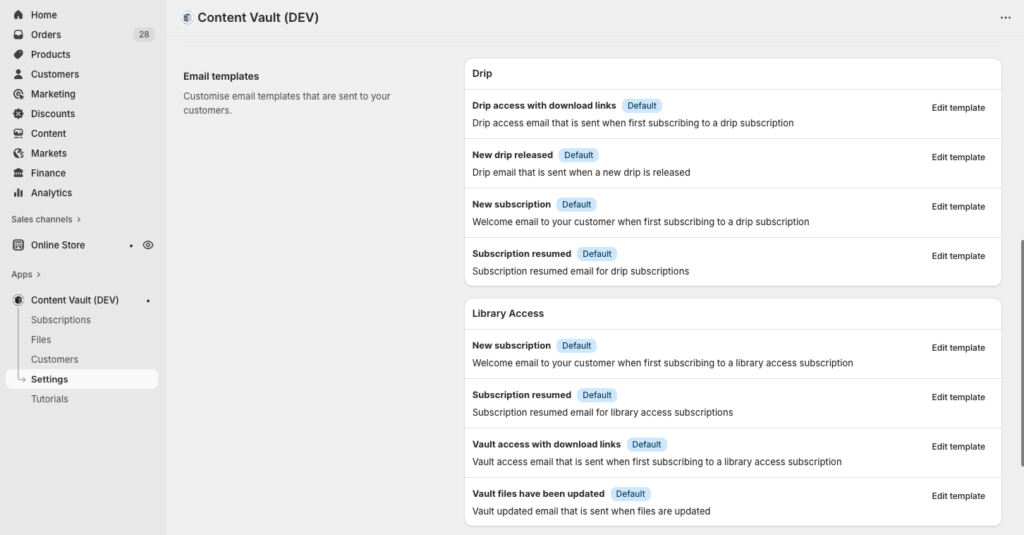Click 'Customise email templates' description text
The height and width of the screenshot is (535, 1024).
tap(287, 103)
